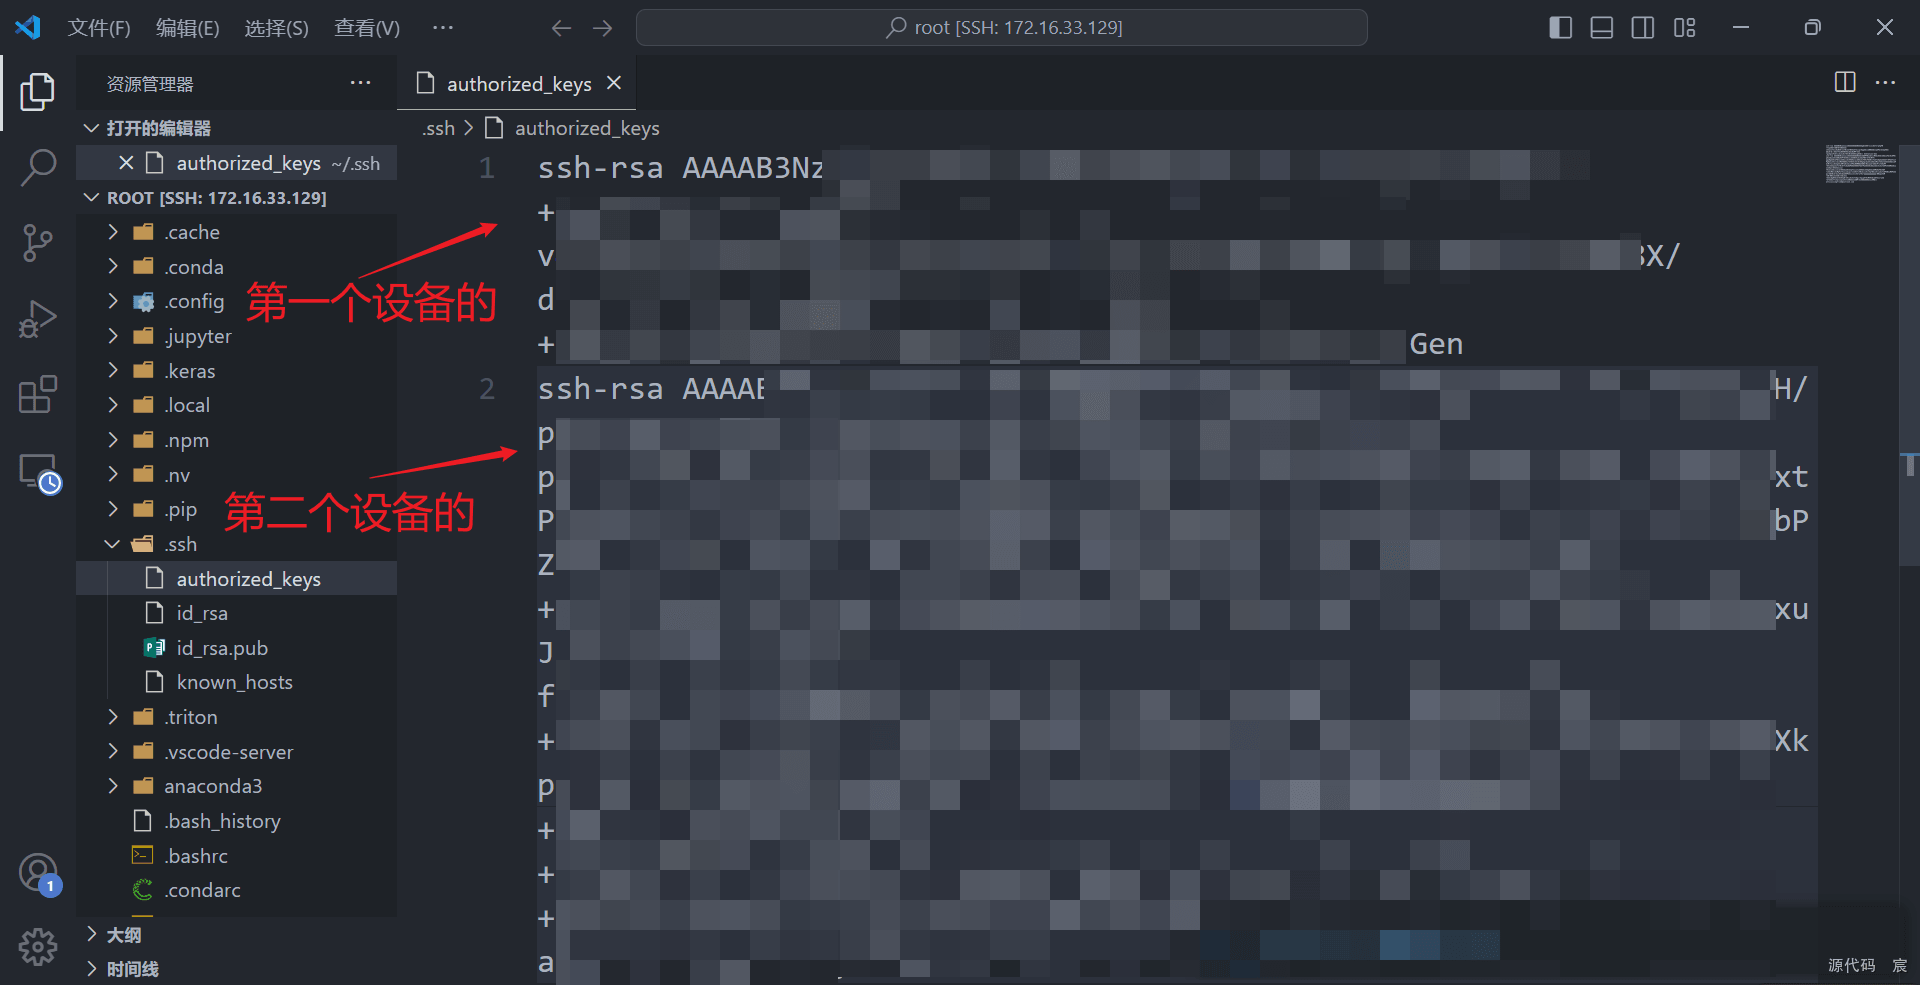Open the 文件(F) menu
Viewport: 1920px width, 985px height.
[99, 28]
